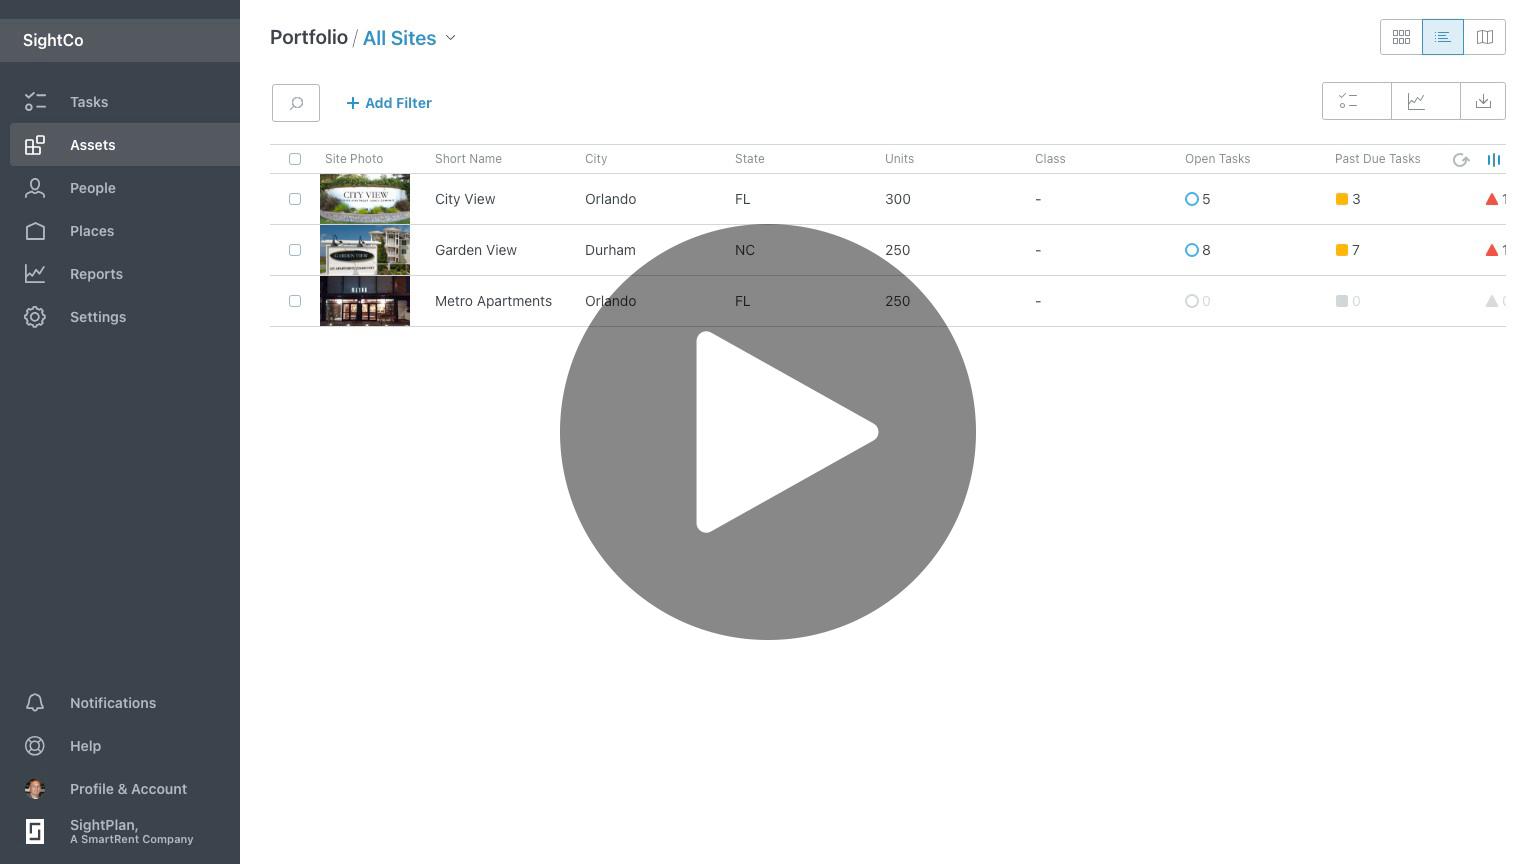
Task: Check the select-all header checkbox
Action: click(x=295, y=159)
